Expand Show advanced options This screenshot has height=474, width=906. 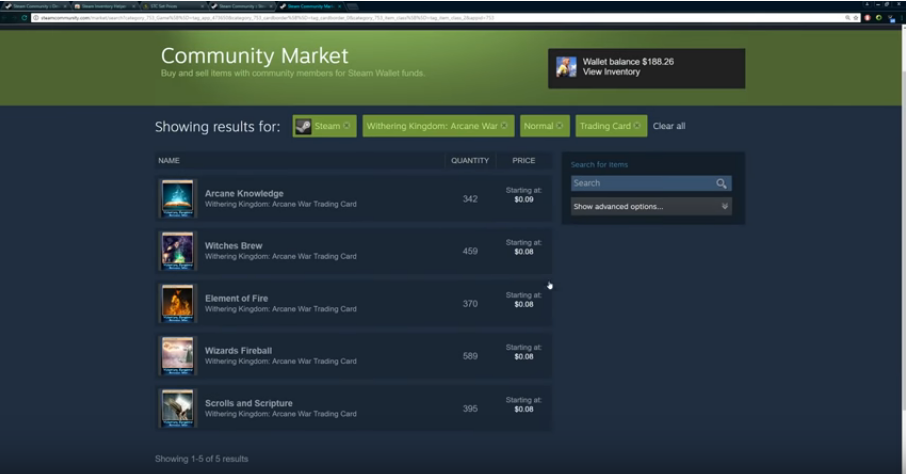(651, 206)
